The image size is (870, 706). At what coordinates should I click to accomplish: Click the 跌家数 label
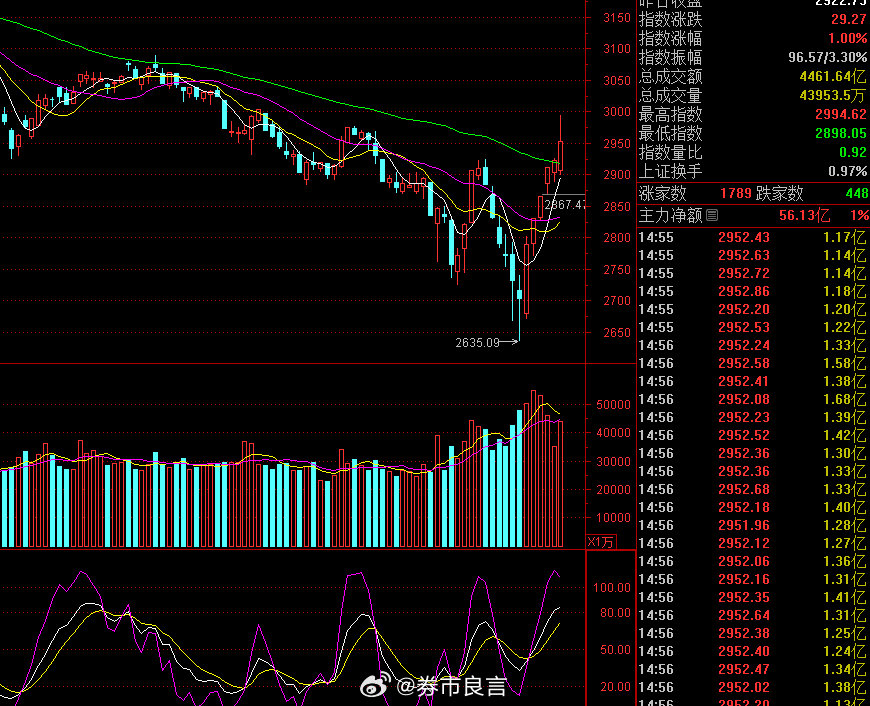pos(780,193)
